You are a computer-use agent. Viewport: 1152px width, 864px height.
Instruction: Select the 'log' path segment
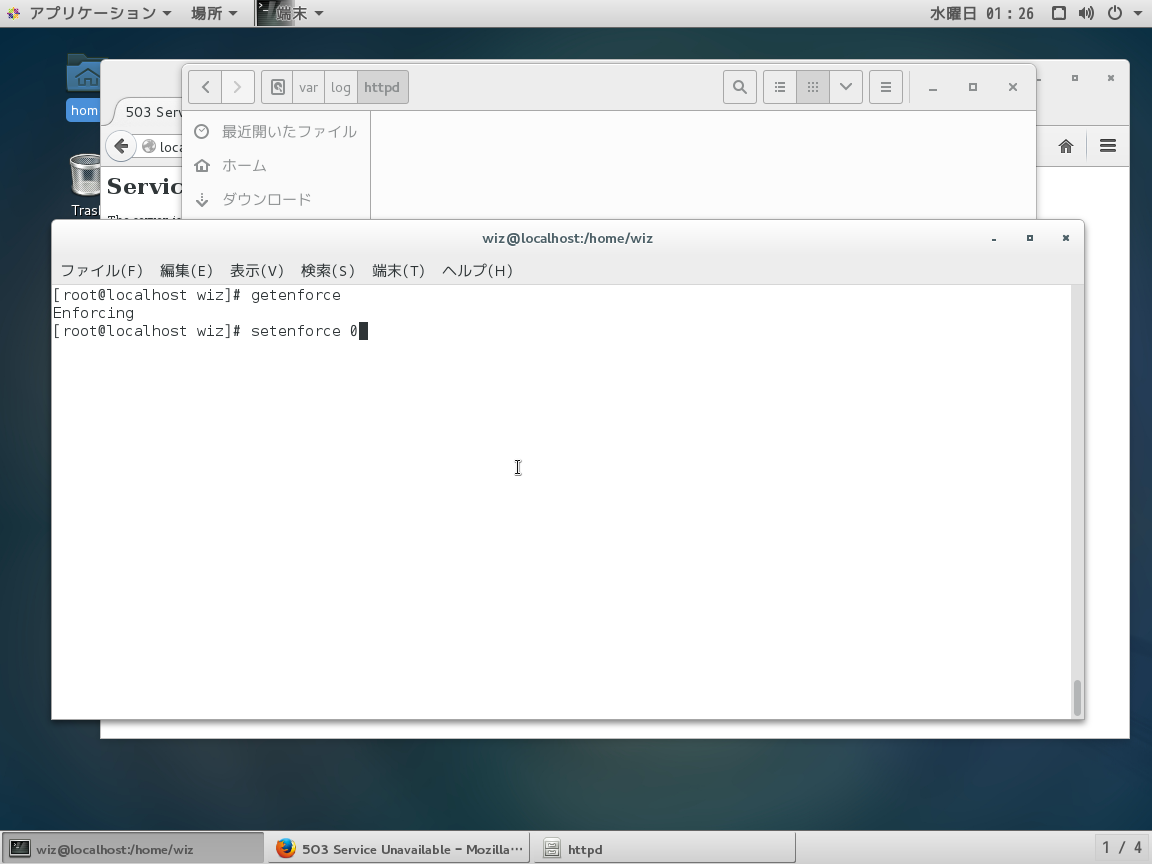click(x=340, y=87)
